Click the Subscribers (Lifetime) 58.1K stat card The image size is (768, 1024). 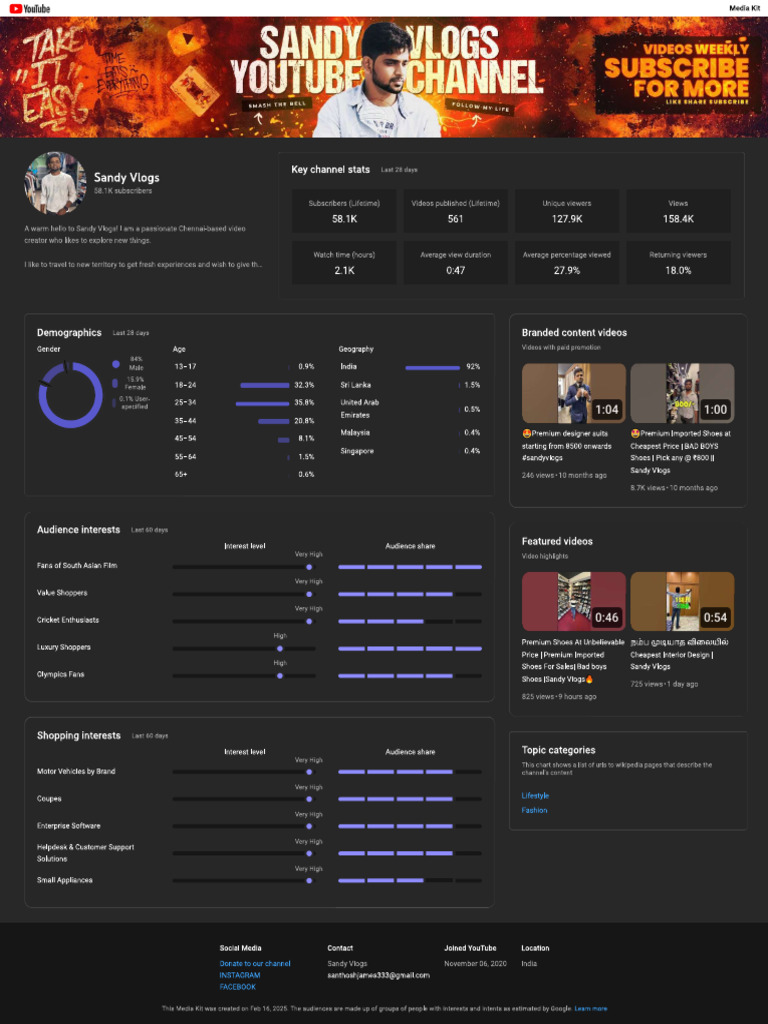click(344, 211)
